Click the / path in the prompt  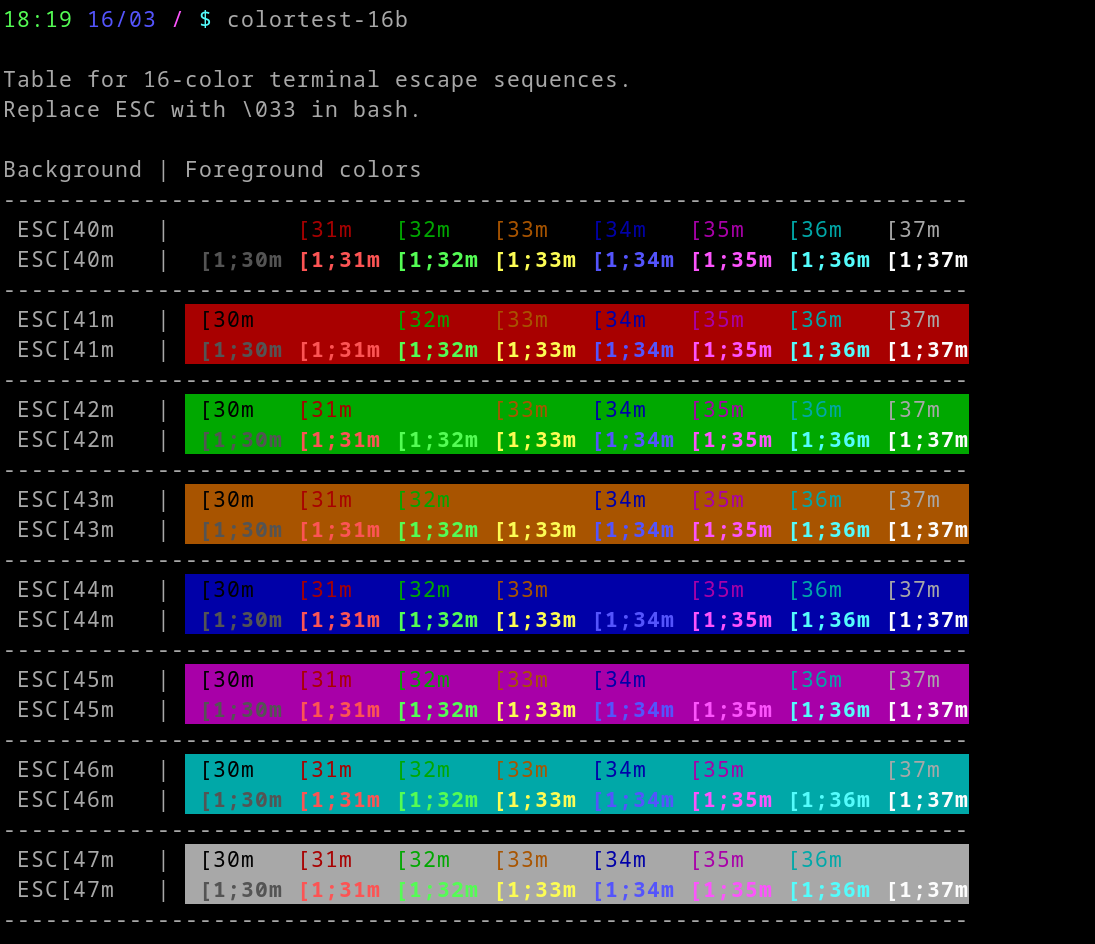(177, 19)
